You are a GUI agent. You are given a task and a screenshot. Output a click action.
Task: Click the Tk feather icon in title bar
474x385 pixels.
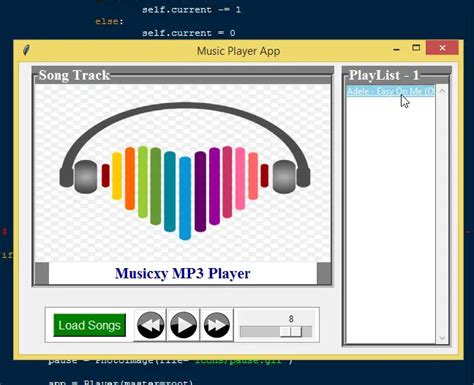click(x=26, y=50)
